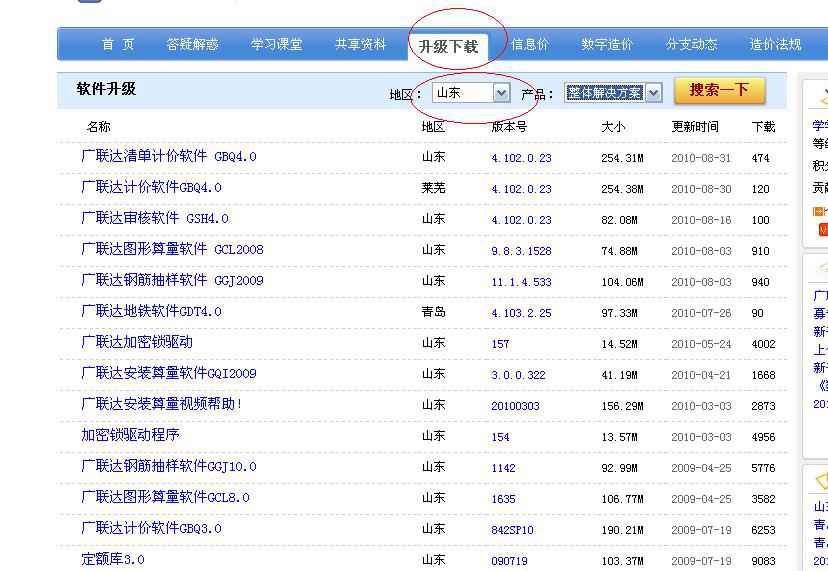Image resolution: width=828 pixels, height=571 pixels.
Task: Click version 4.103.2.25
Action: [521, 313]
